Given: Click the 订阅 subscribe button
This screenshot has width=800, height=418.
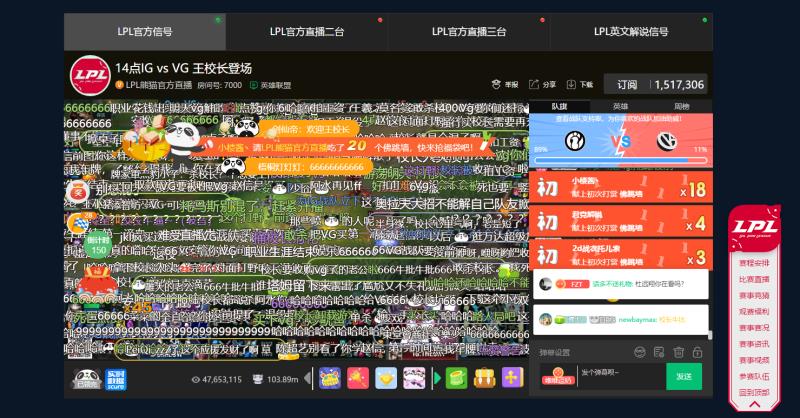Looking at the screenshot, I should (627, 85).
